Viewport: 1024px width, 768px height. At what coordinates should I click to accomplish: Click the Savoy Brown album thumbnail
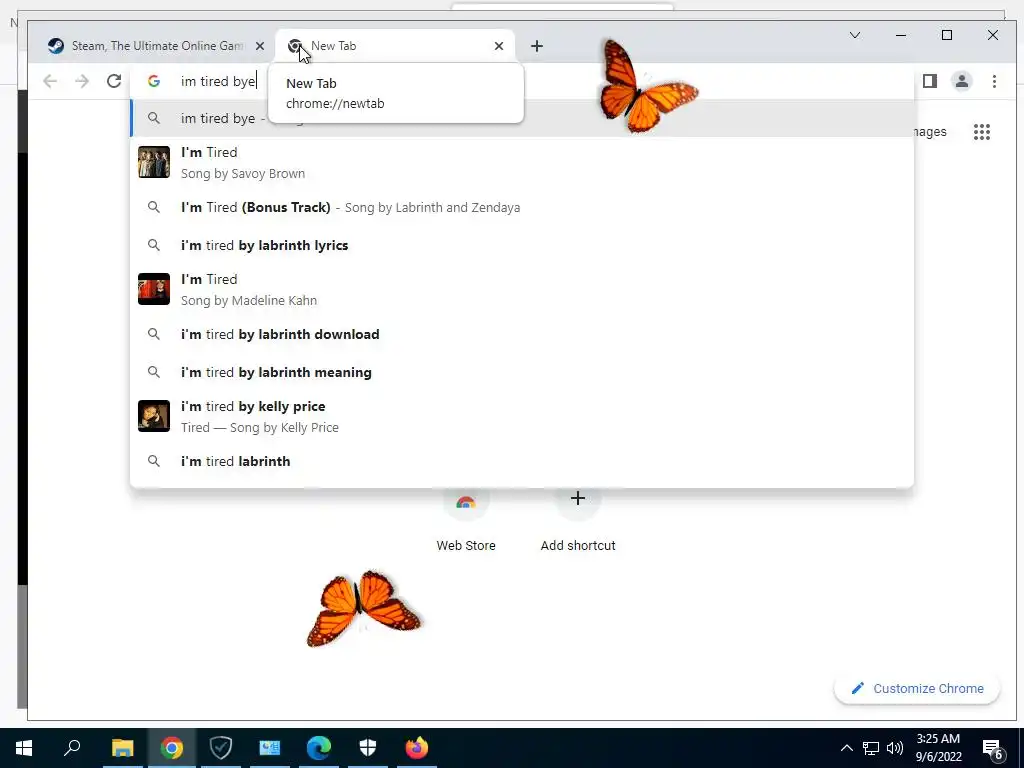coord(154,162)
